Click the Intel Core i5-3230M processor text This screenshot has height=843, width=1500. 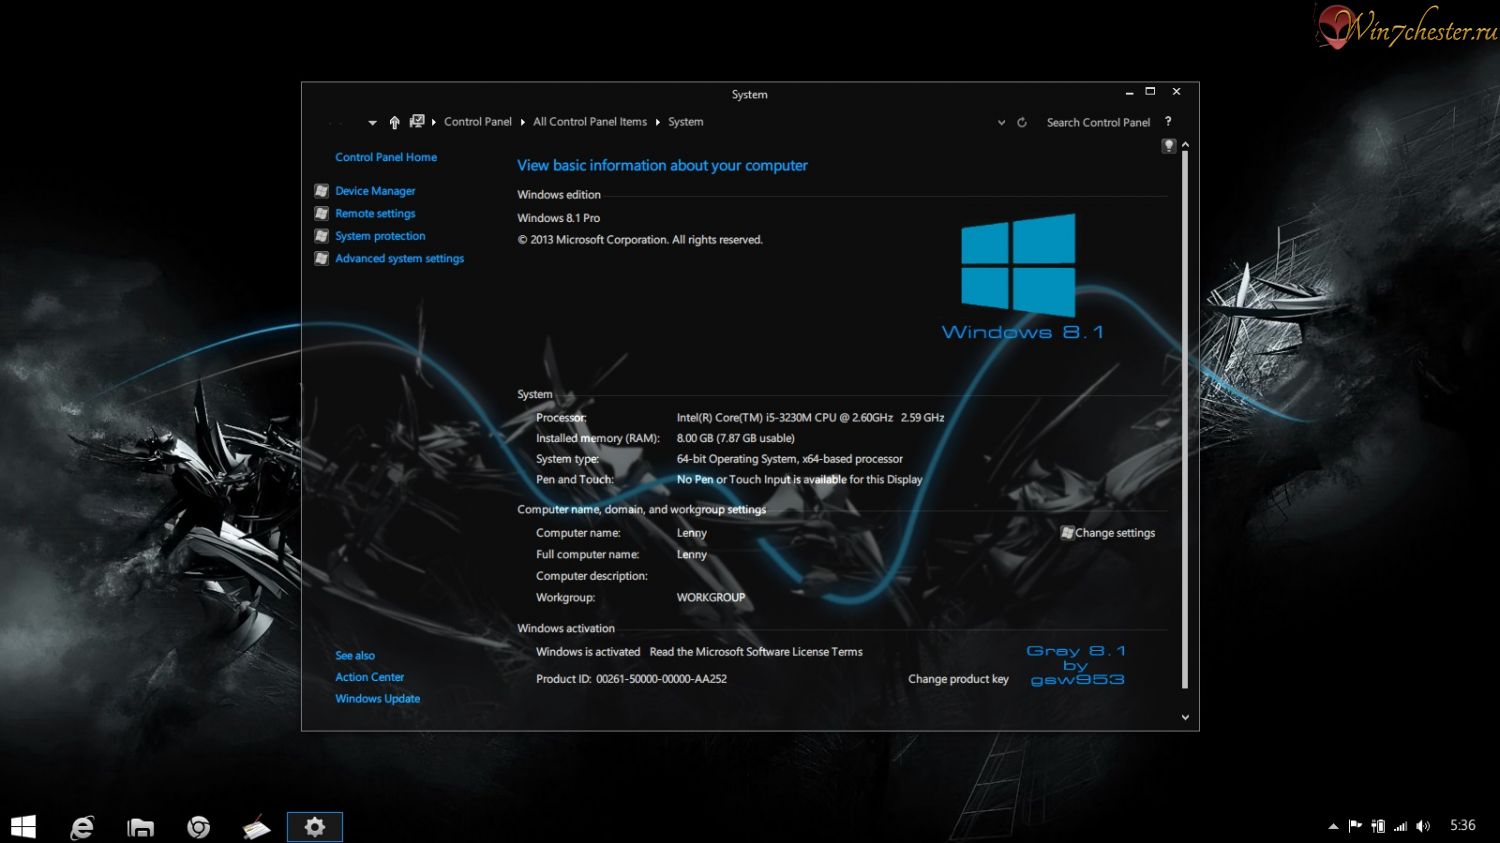[810, 418]
